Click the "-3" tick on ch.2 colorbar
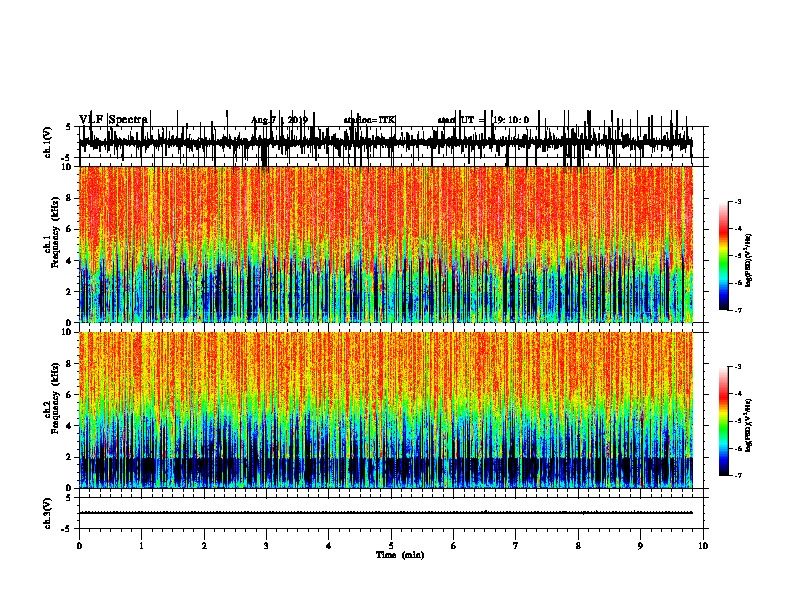Screen dimensions: 792x612 pyautogui.click(x=738, y=367)
